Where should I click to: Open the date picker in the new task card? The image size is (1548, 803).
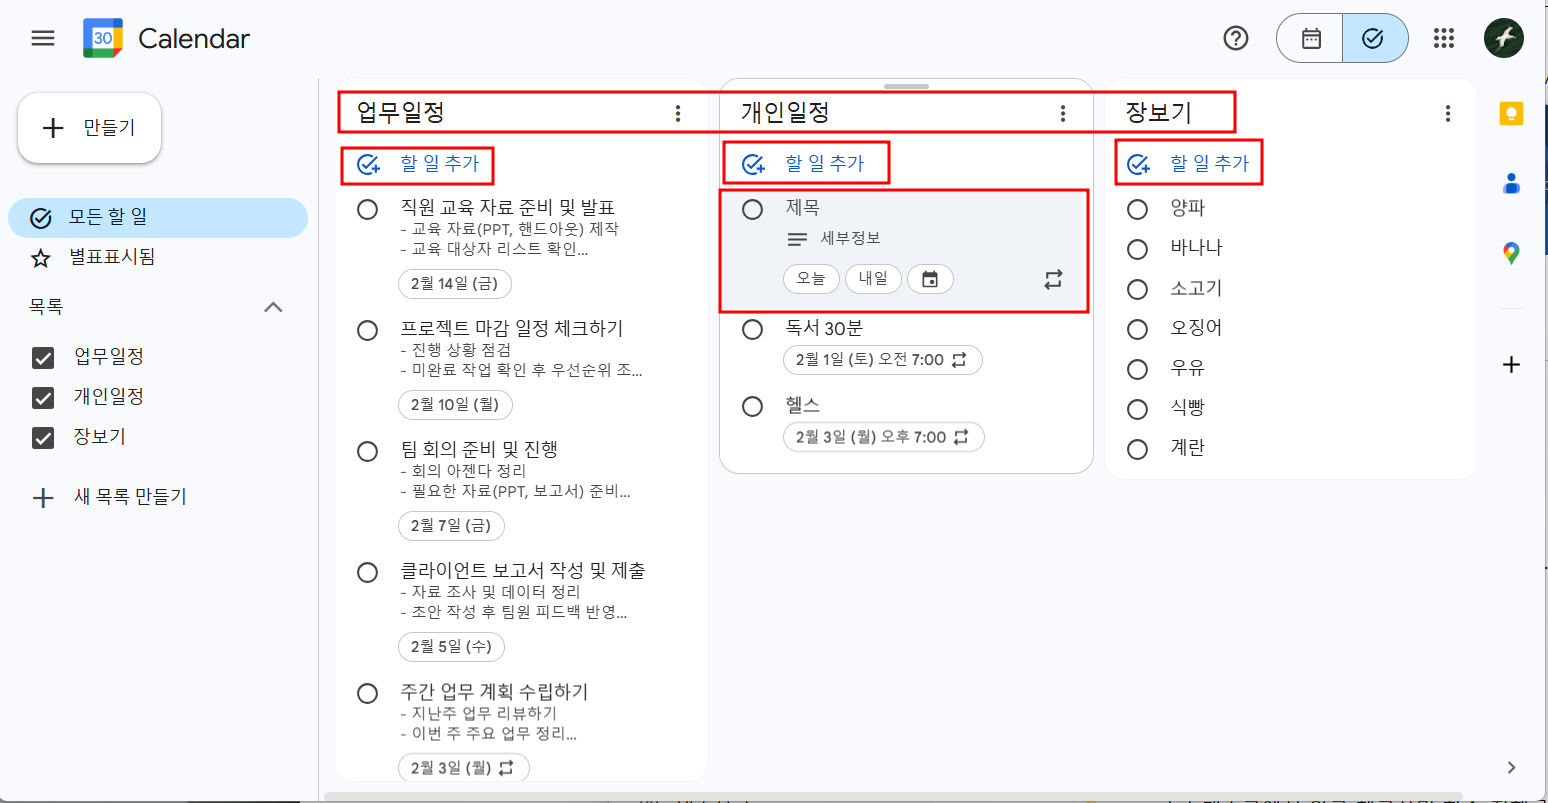coord(930,279)
